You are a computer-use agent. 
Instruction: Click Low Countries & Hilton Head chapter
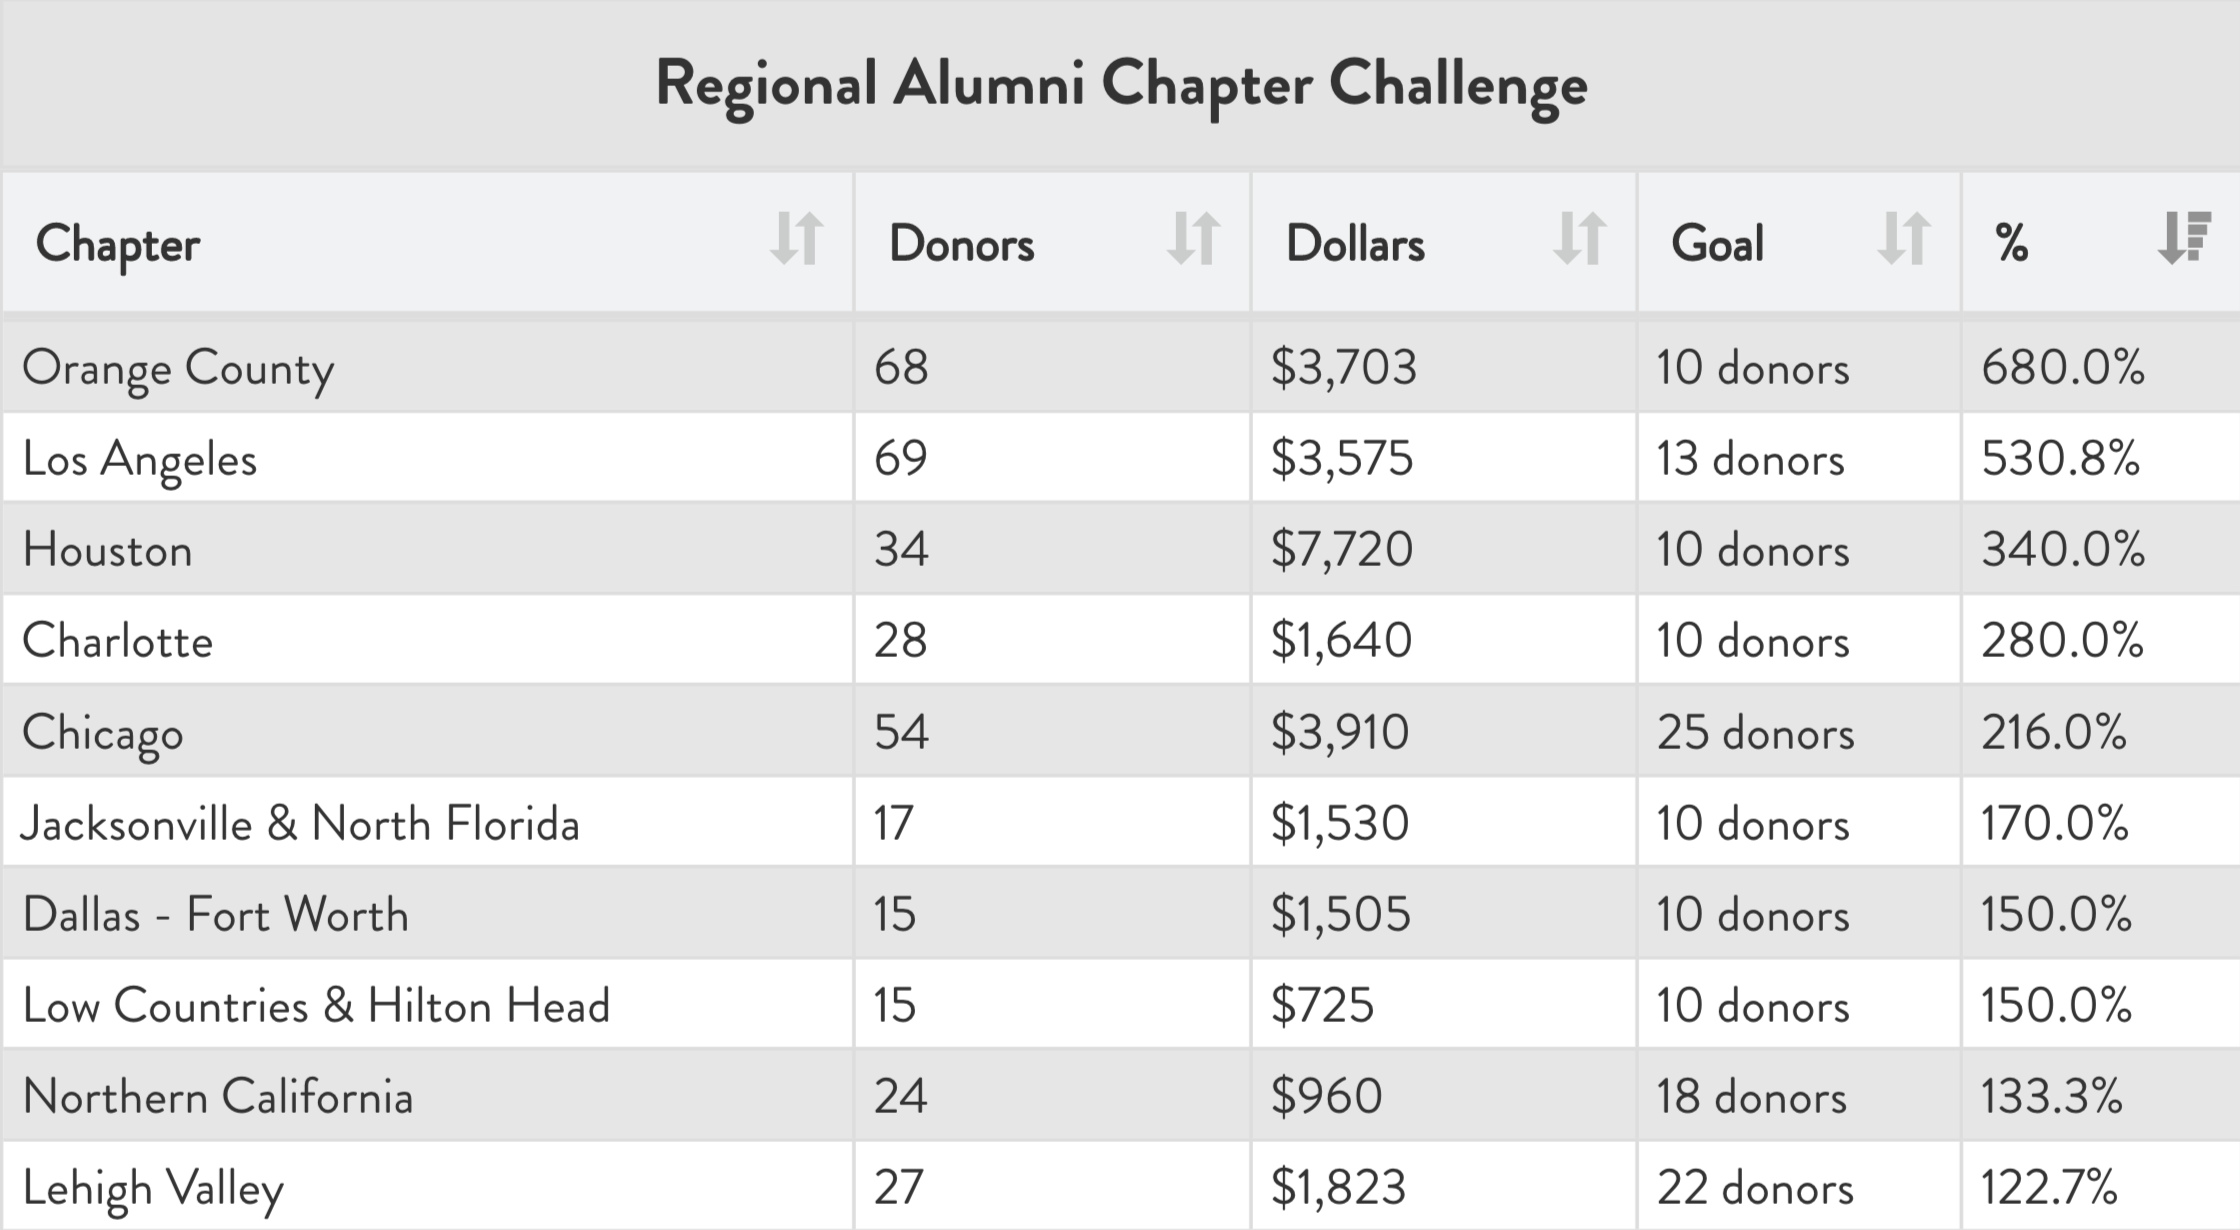click(316, 1006)
